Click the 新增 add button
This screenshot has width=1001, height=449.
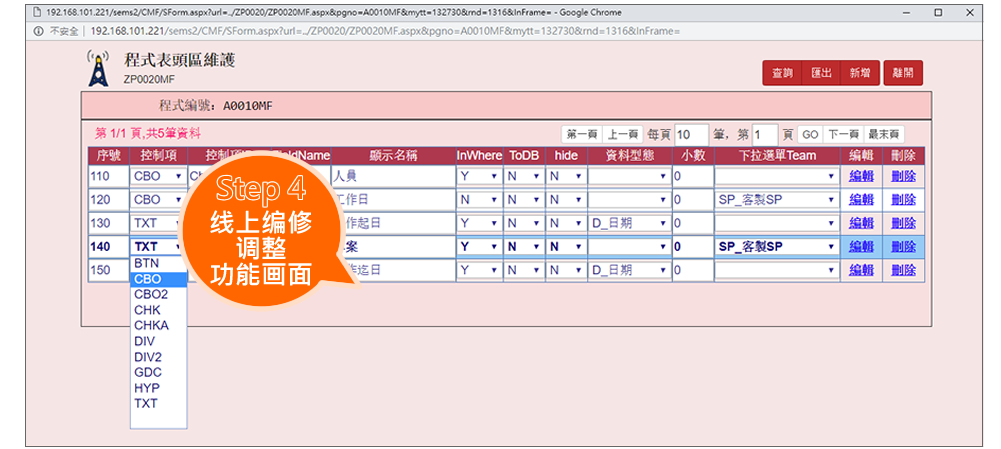859,73
